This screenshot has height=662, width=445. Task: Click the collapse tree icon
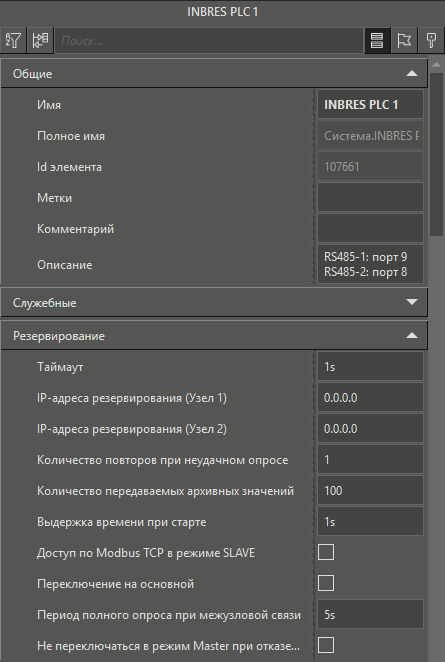coord(40,41)
